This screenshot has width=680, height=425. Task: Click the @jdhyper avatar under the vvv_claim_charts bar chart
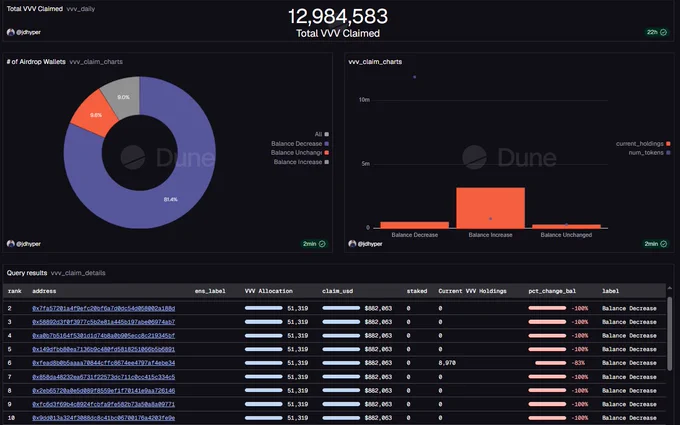tap(352, 244)
